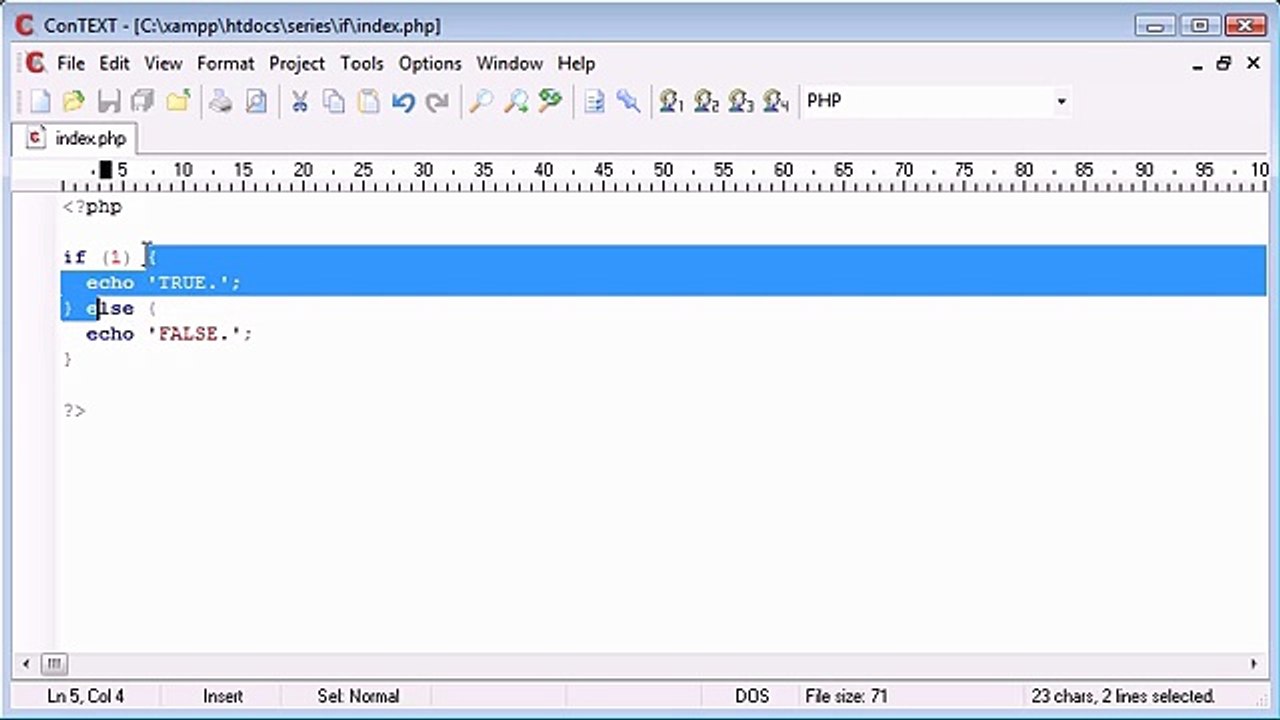Click the Close file folder icon
The width and height of the screenshot is (1280, 720).
pyautogui.click(x=178, y=101)
